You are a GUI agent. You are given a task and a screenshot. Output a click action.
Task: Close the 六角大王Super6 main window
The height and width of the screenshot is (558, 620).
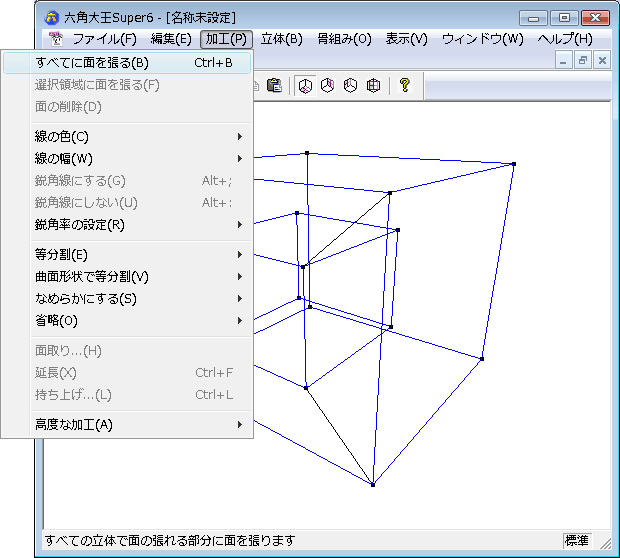(x=595, y=18)
